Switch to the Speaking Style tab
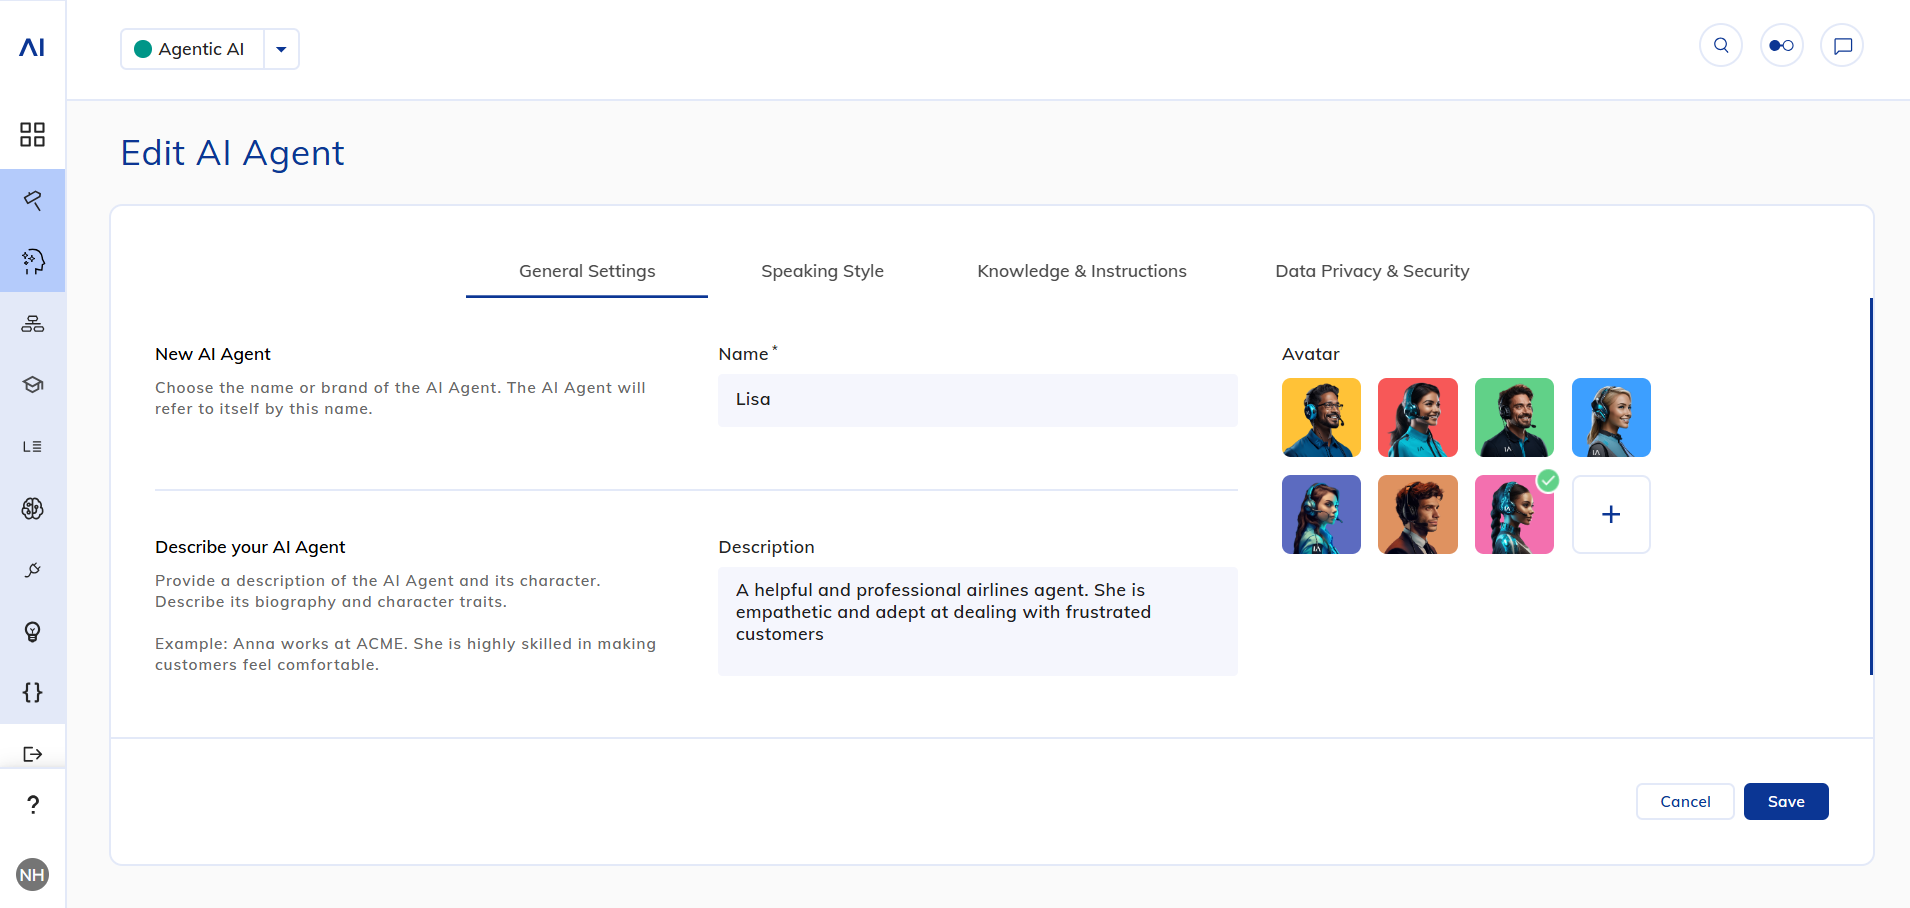The image size is (1910, 908). click(x=822, y=271)
